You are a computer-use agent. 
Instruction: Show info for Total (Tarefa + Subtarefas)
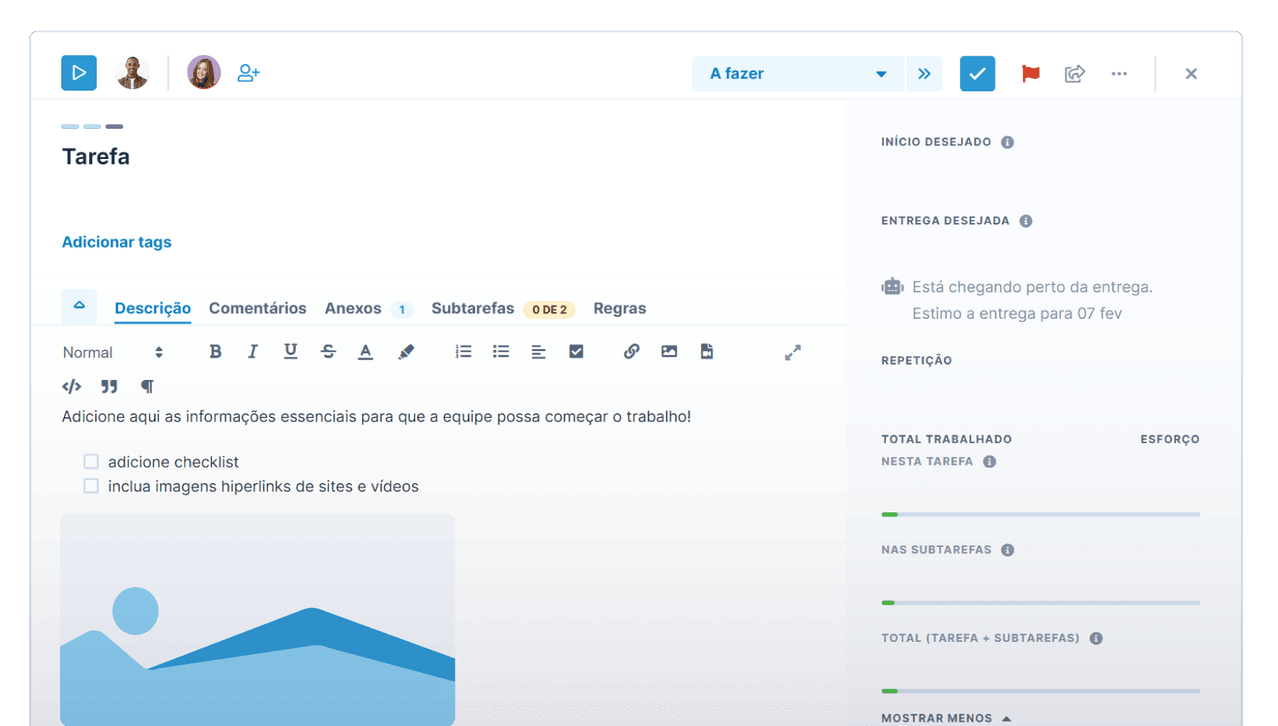click(1096, 638)
